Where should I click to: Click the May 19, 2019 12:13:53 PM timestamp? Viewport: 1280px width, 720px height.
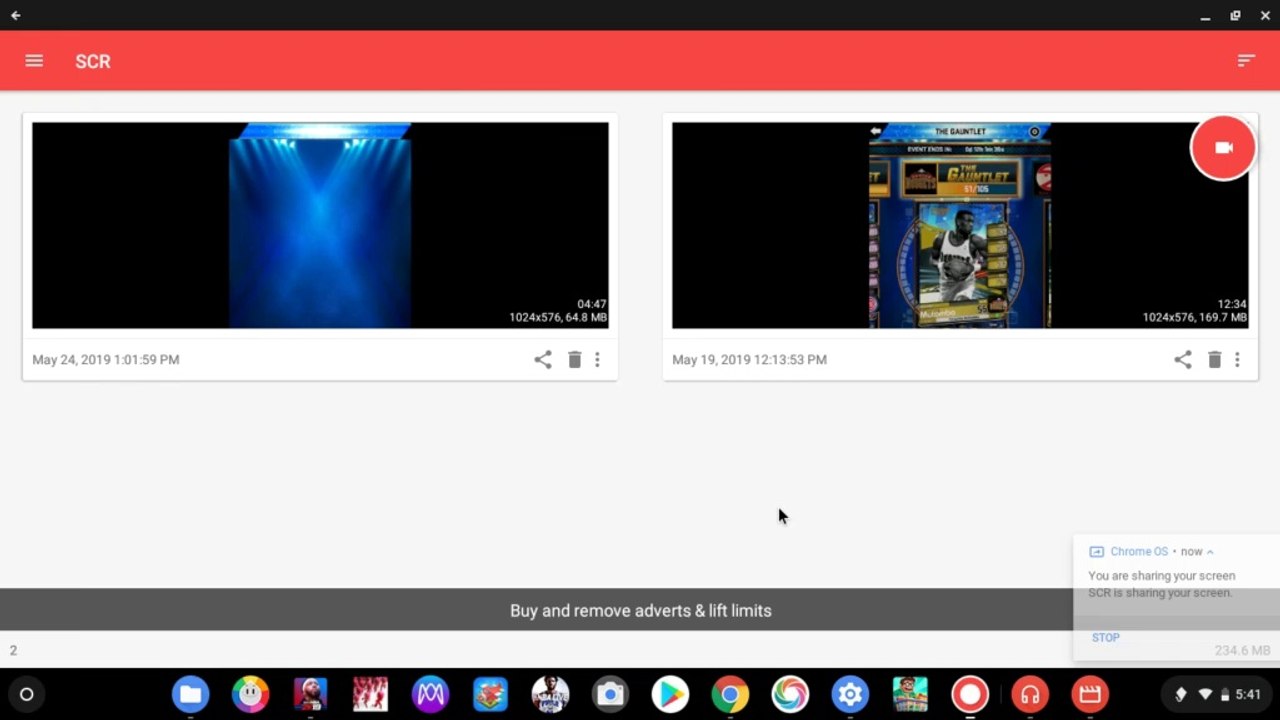coord(750,360)
